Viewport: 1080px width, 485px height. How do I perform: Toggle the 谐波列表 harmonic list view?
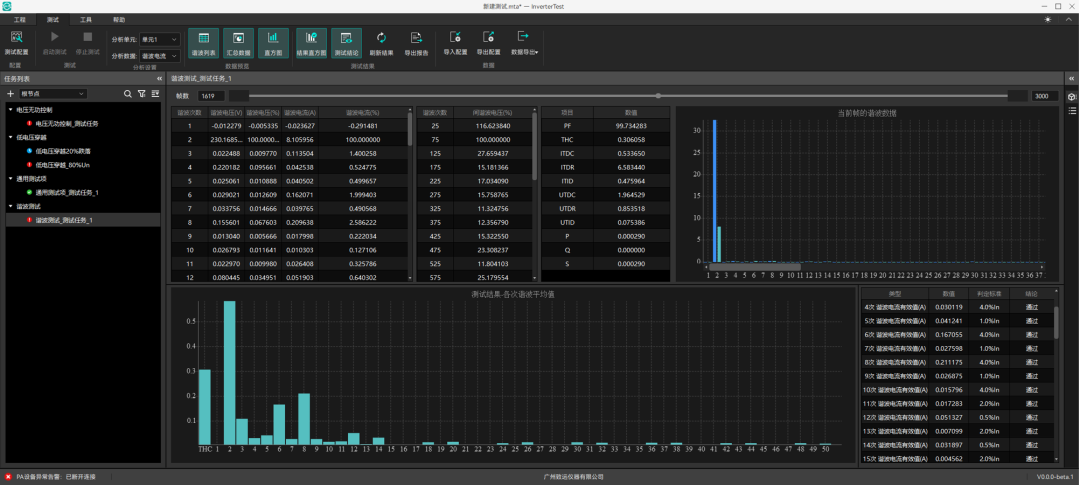tap(203, 41)
